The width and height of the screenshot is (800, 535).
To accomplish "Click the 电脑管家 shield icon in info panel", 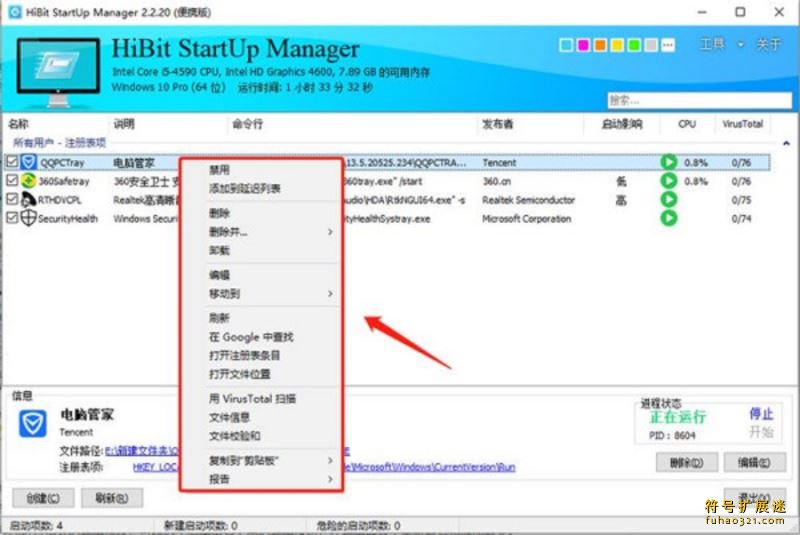I will (33, 424).
